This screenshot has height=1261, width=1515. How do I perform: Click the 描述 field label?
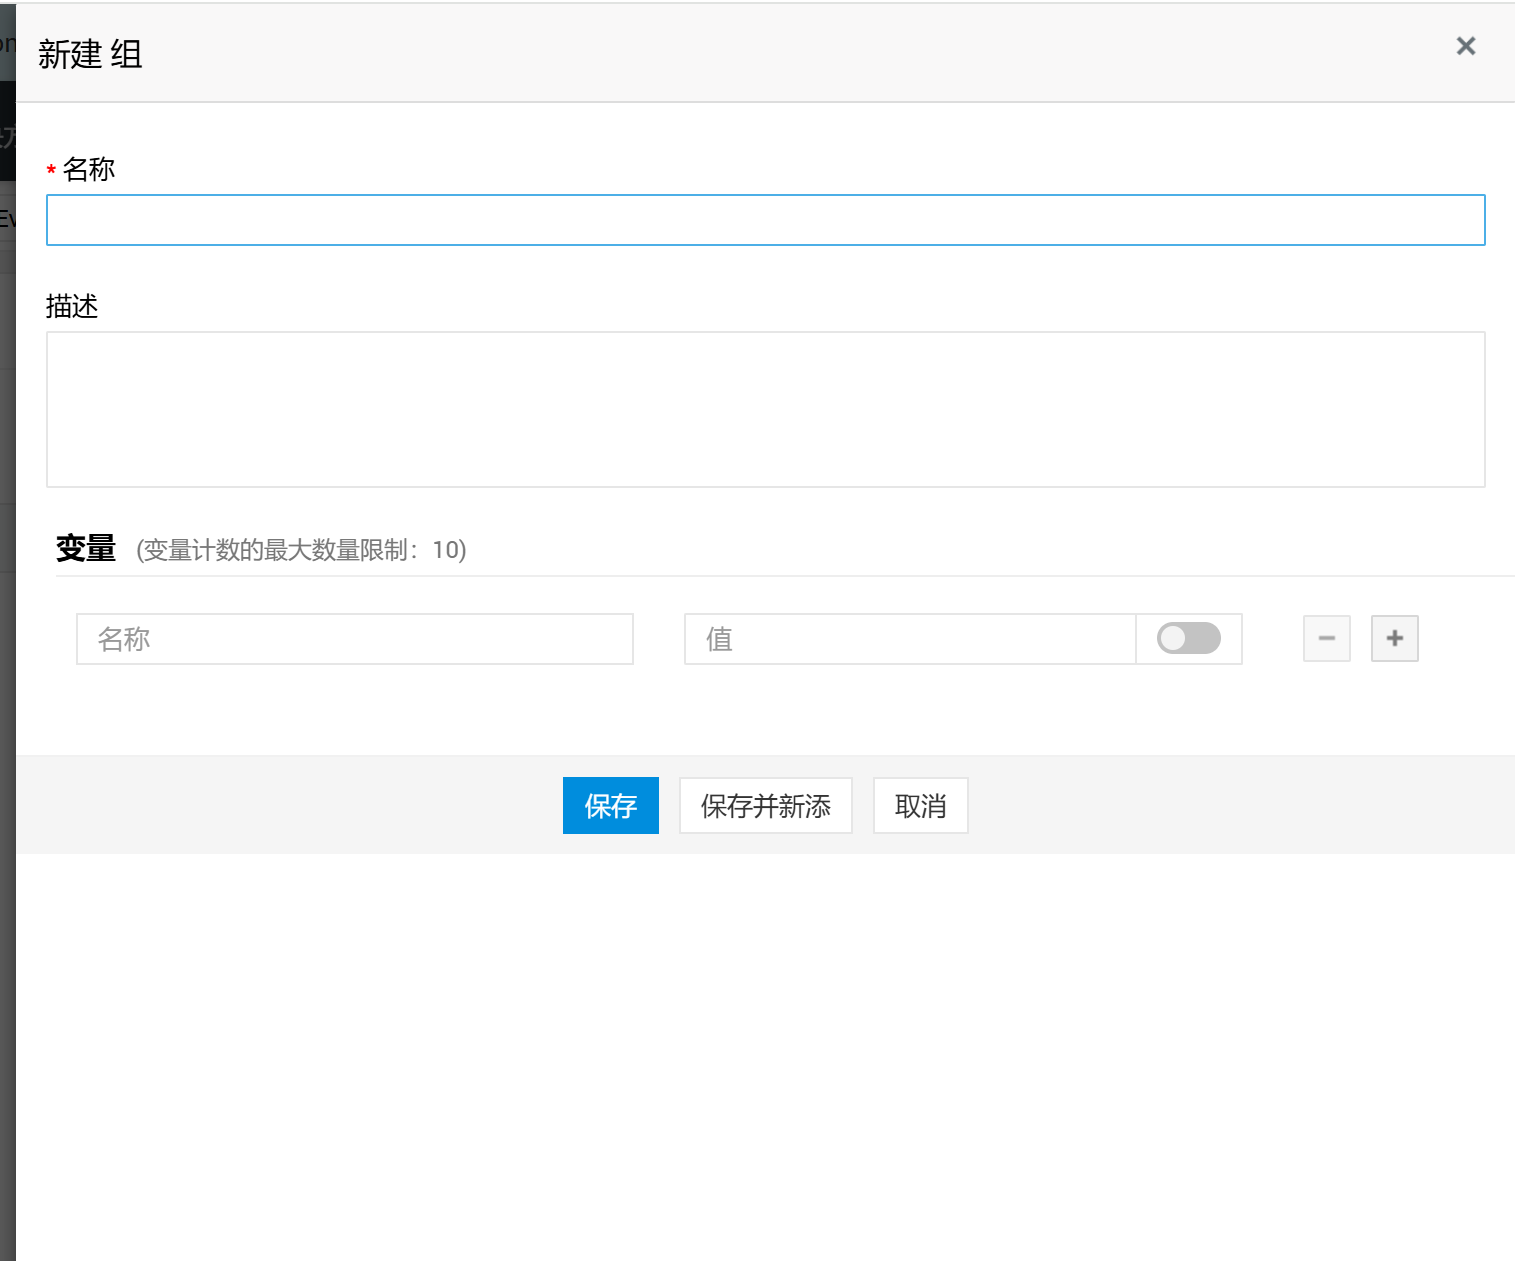72,307
